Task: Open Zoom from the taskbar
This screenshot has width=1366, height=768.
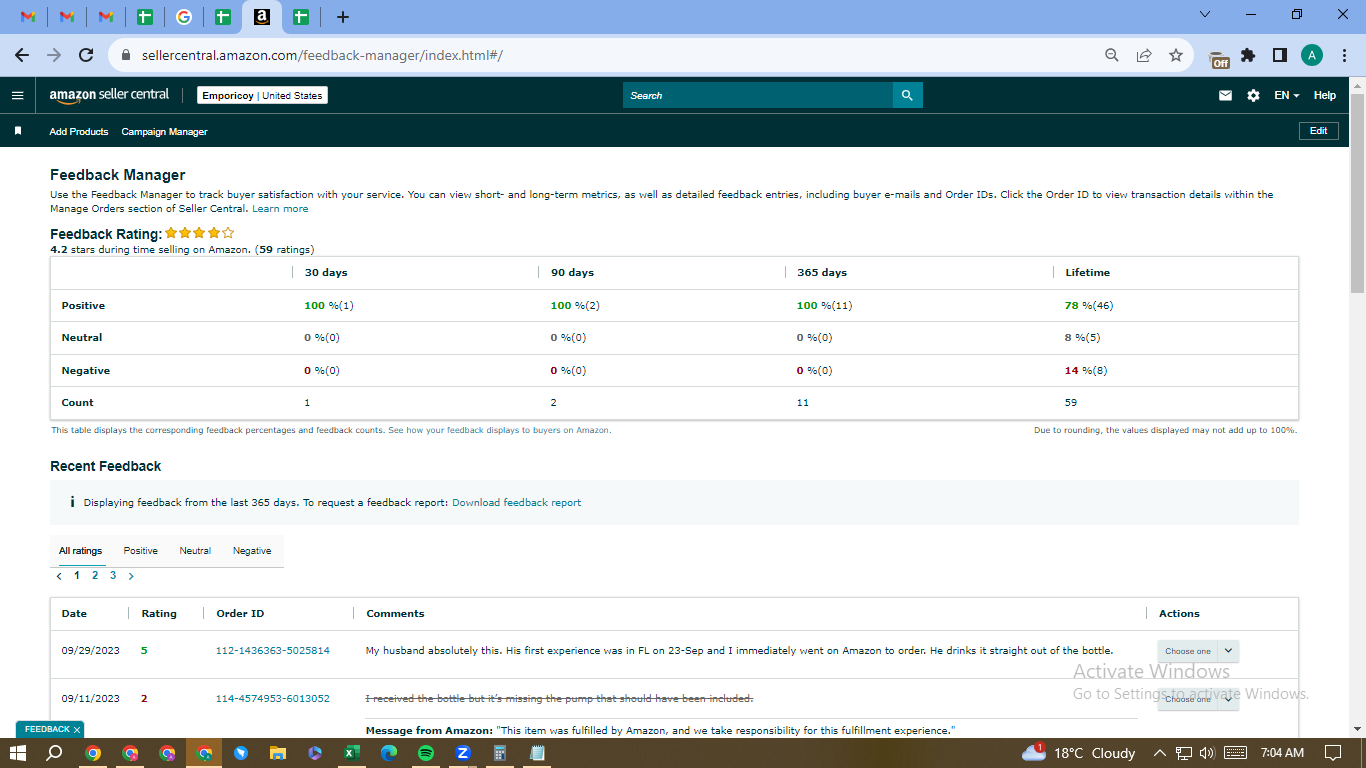Action: [463, 753]
